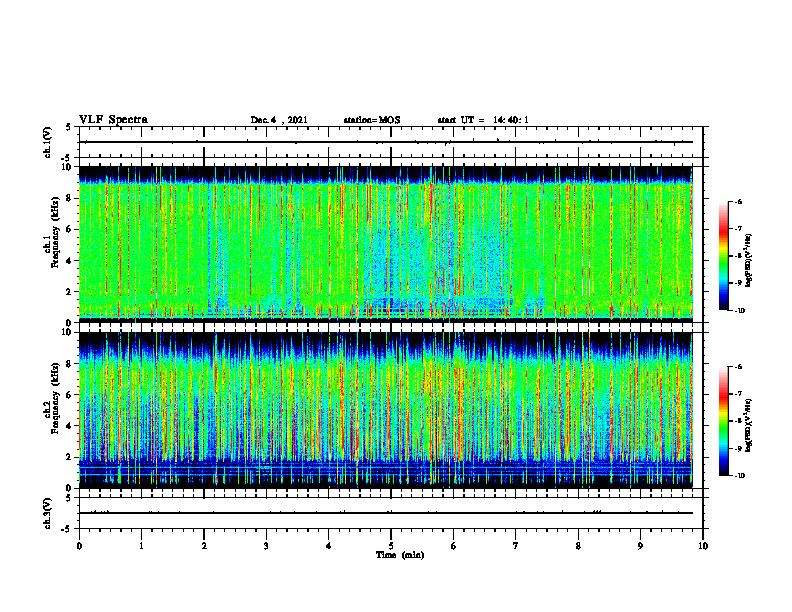Viewport: 792px width, 612px height.
Task: Click the "10" minute tick on time axis
Action: click(x=703, y=546)
